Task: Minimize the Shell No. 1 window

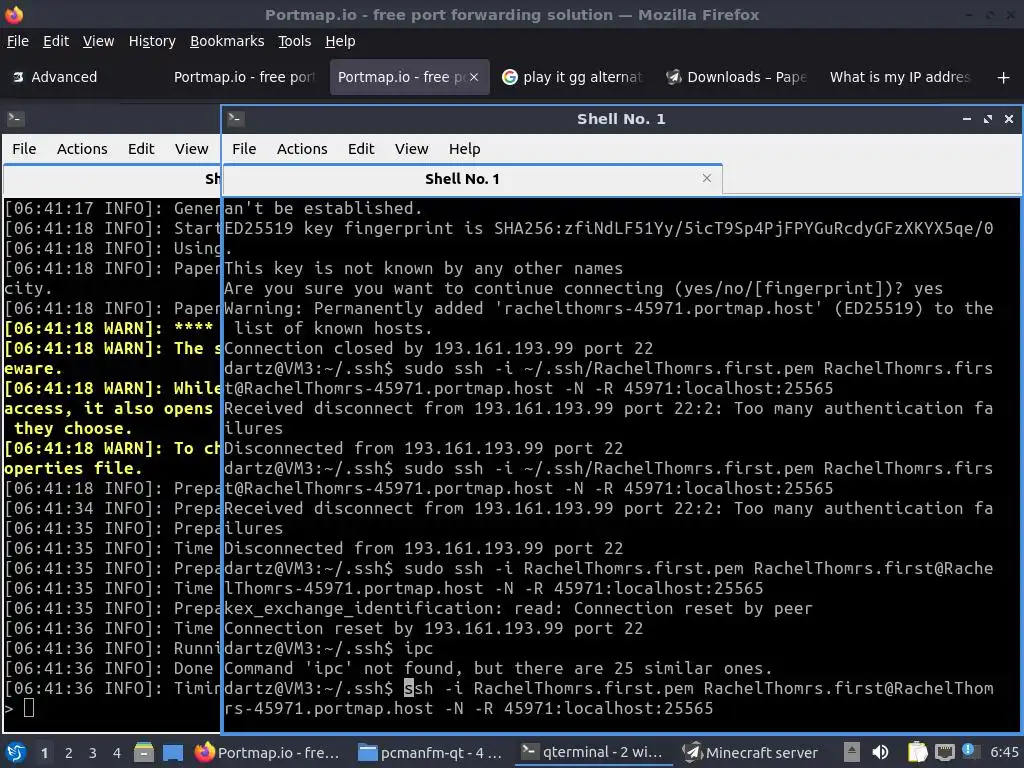Action: tap(967, 119)
